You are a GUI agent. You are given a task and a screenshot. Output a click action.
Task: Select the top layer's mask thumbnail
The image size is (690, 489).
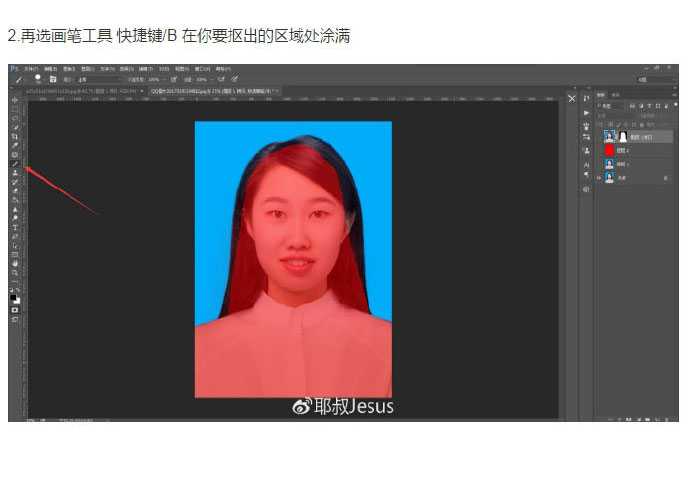point(623,136)
